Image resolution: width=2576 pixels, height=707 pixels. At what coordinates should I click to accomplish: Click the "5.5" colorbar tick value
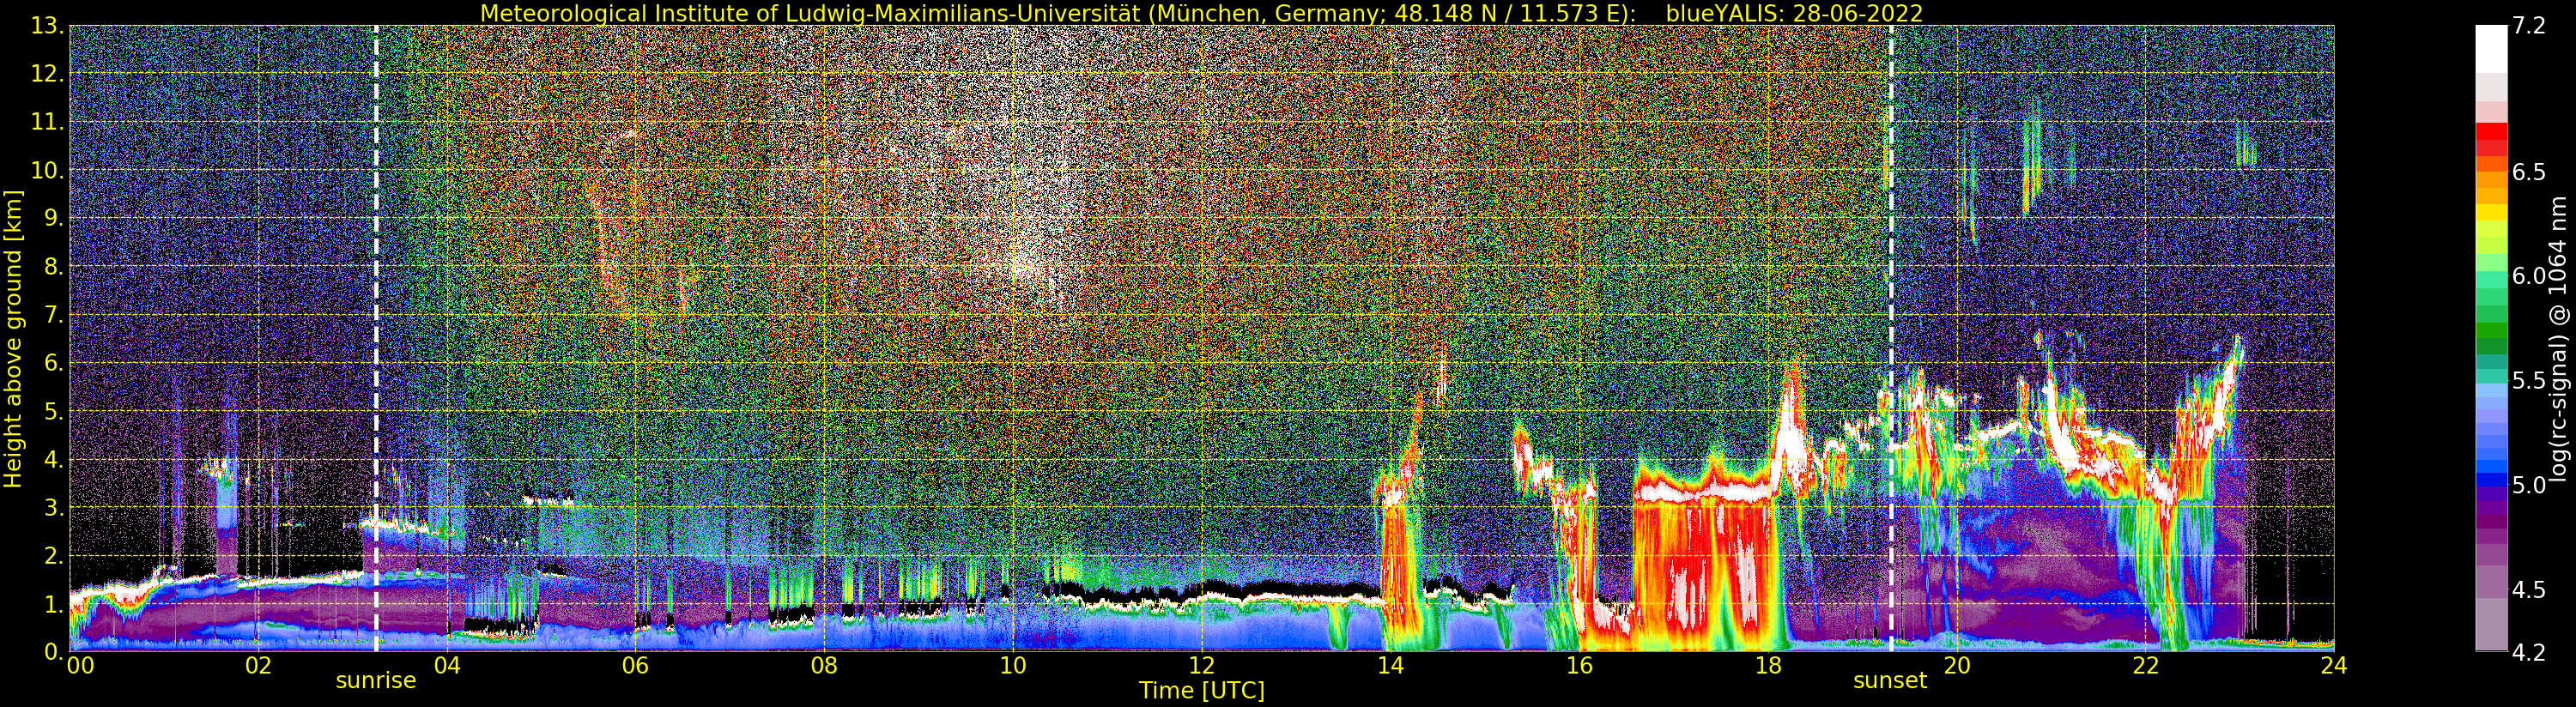point(2528,381)
